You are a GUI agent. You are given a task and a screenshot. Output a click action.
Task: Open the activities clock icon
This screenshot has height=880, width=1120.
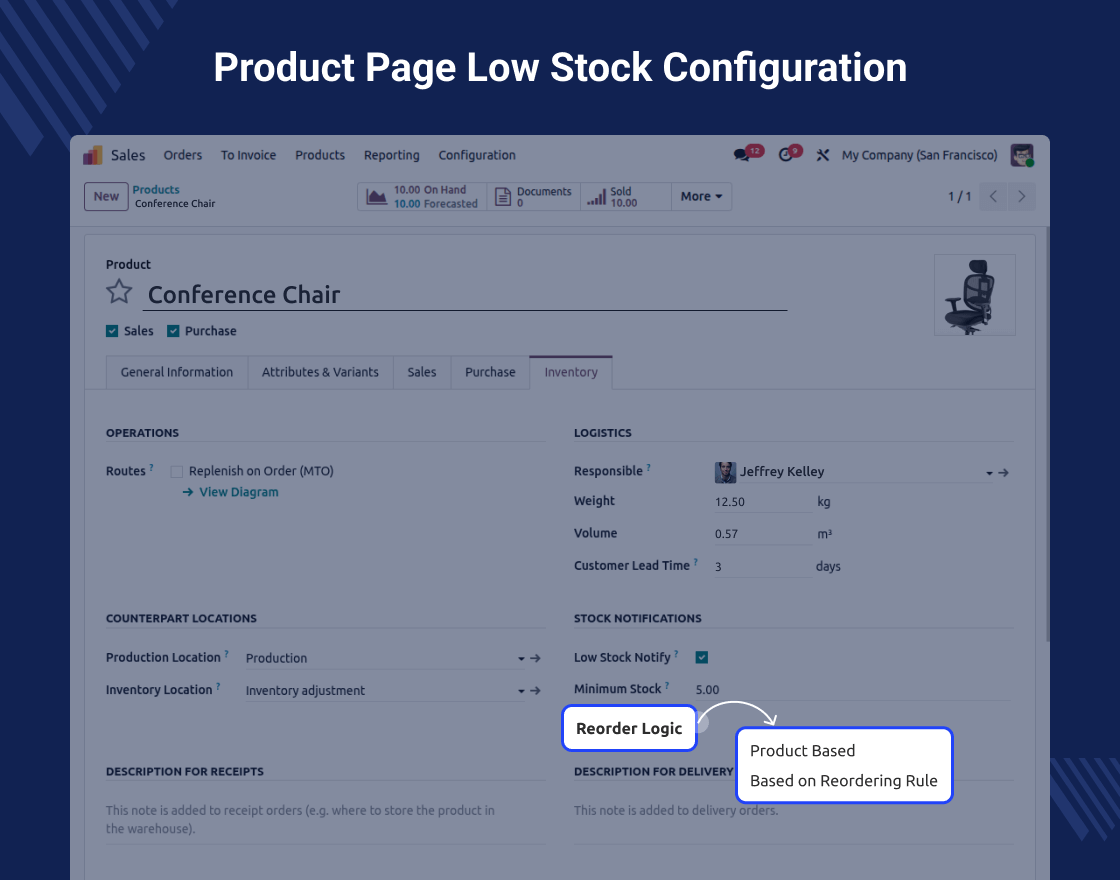[786, 155]
